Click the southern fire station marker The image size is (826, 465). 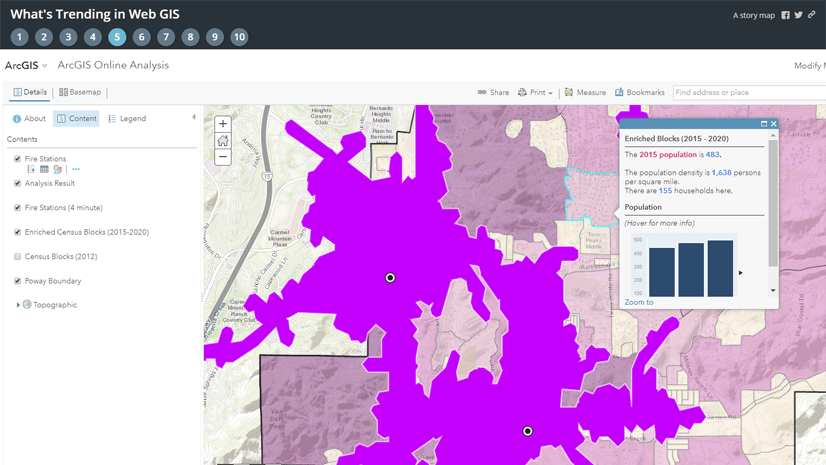[527, 431]
